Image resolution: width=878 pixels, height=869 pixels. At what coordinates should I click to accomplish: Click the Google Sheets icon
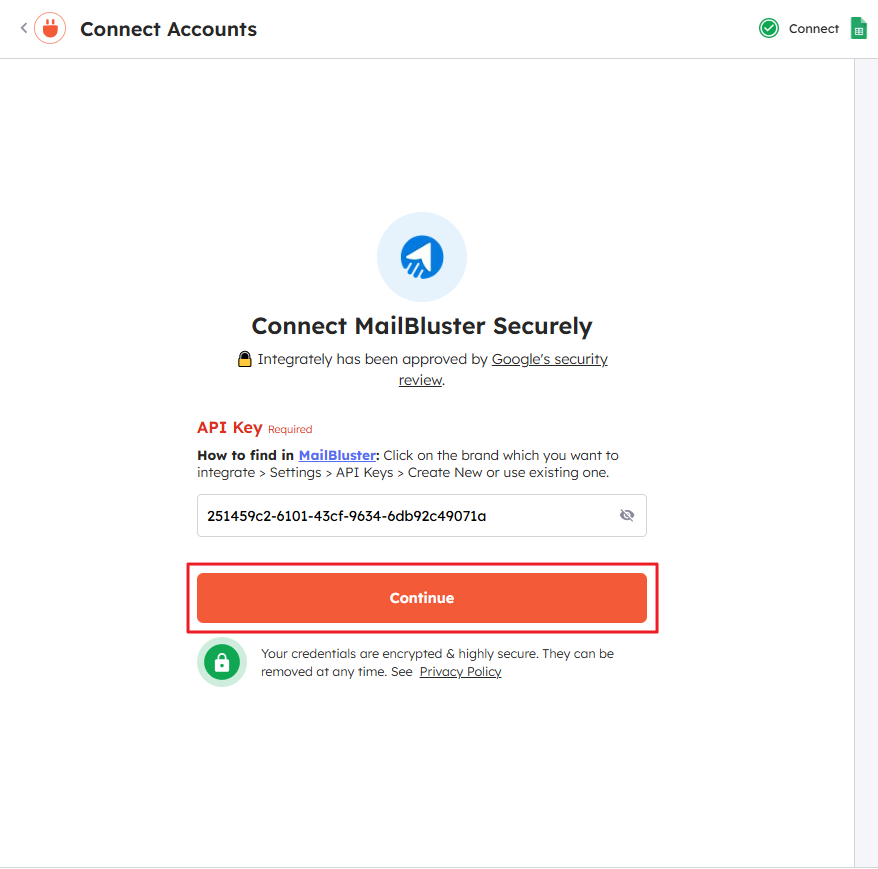tap(858, 29)
